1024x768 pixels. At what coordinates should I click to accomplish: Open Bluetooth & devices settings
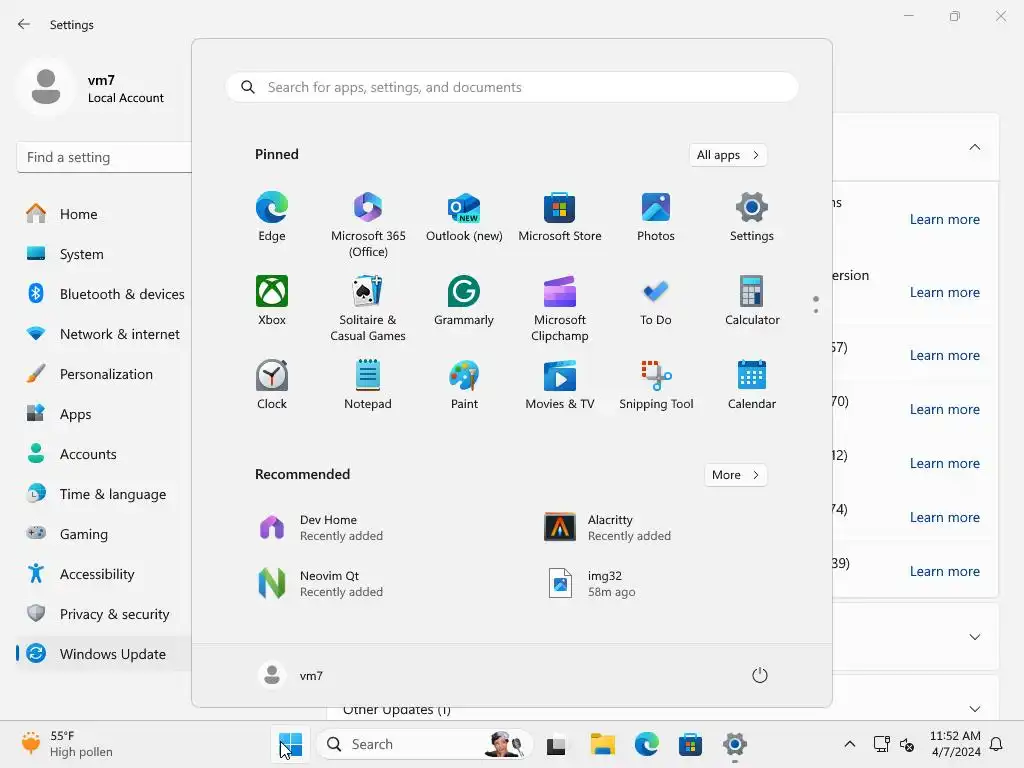pos(104,294)
